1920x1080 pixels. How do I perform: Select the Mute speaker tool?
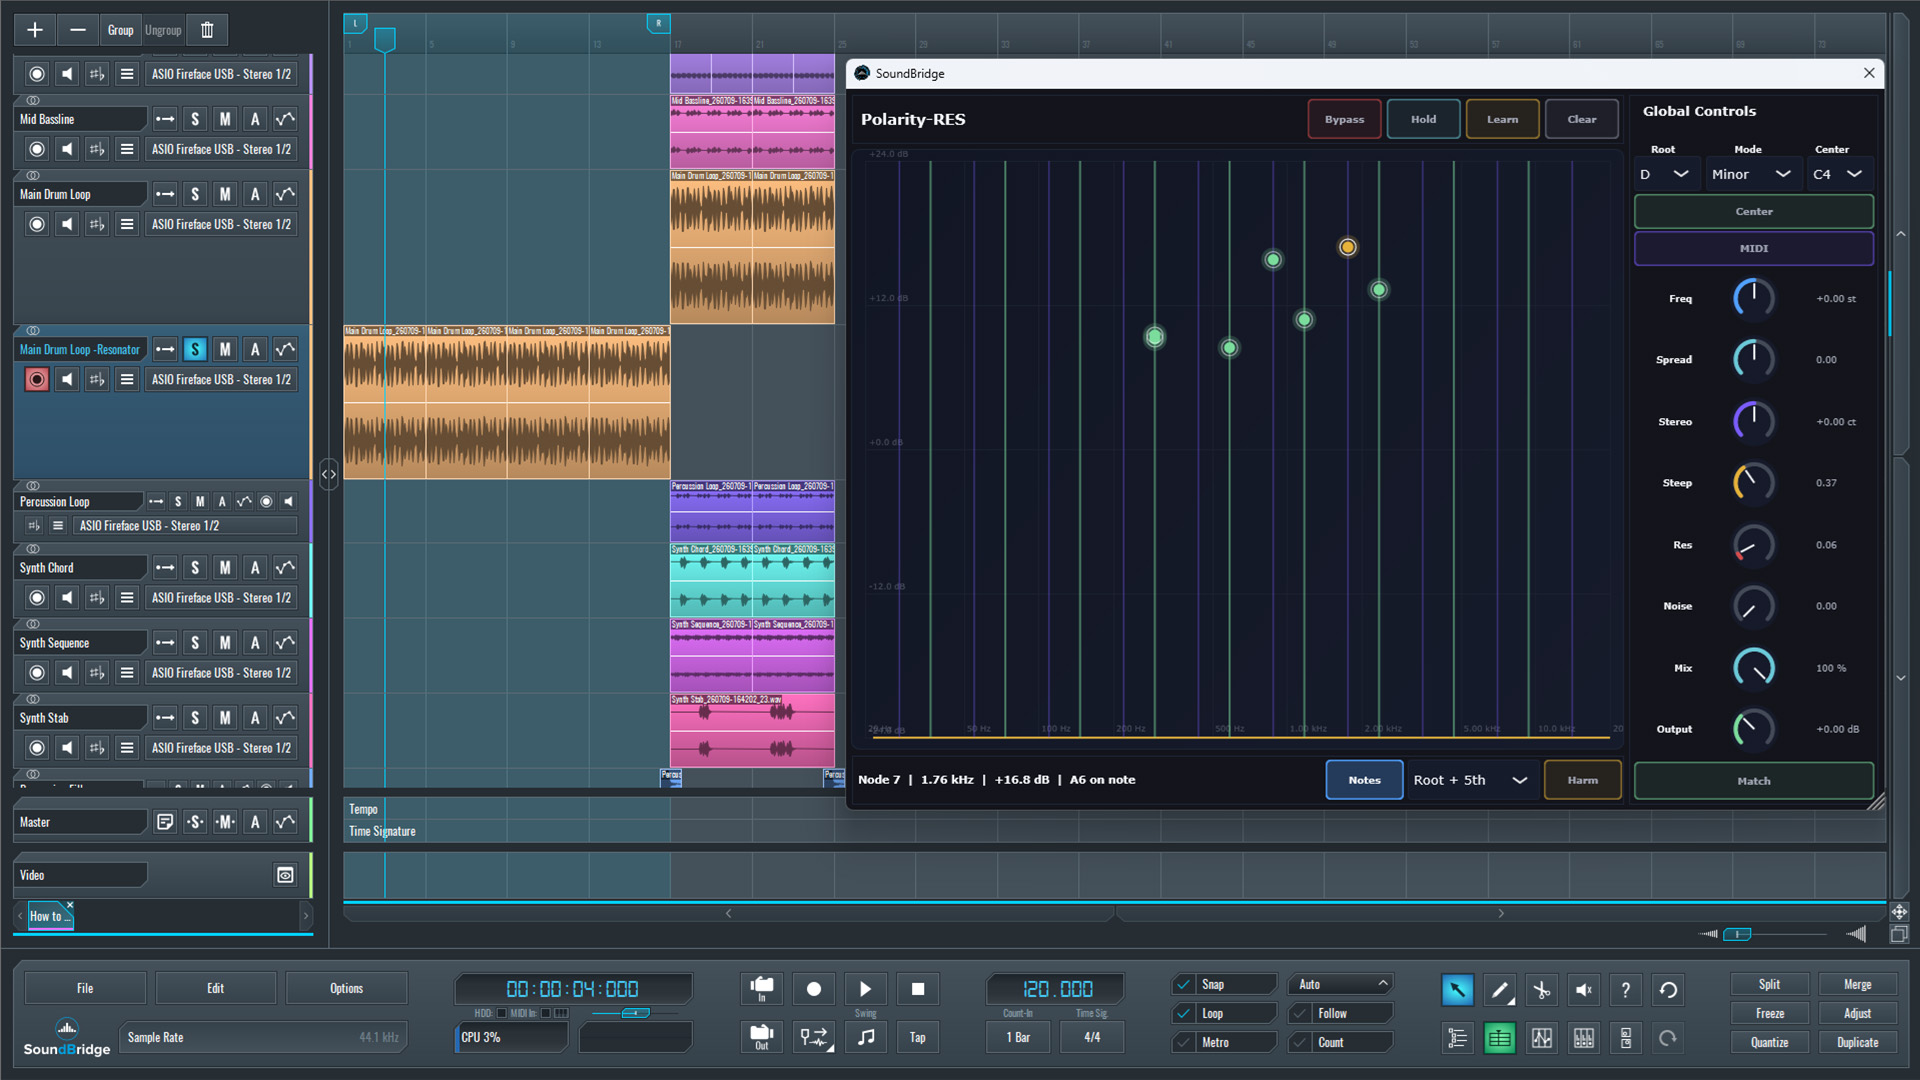click(1584, 990)
